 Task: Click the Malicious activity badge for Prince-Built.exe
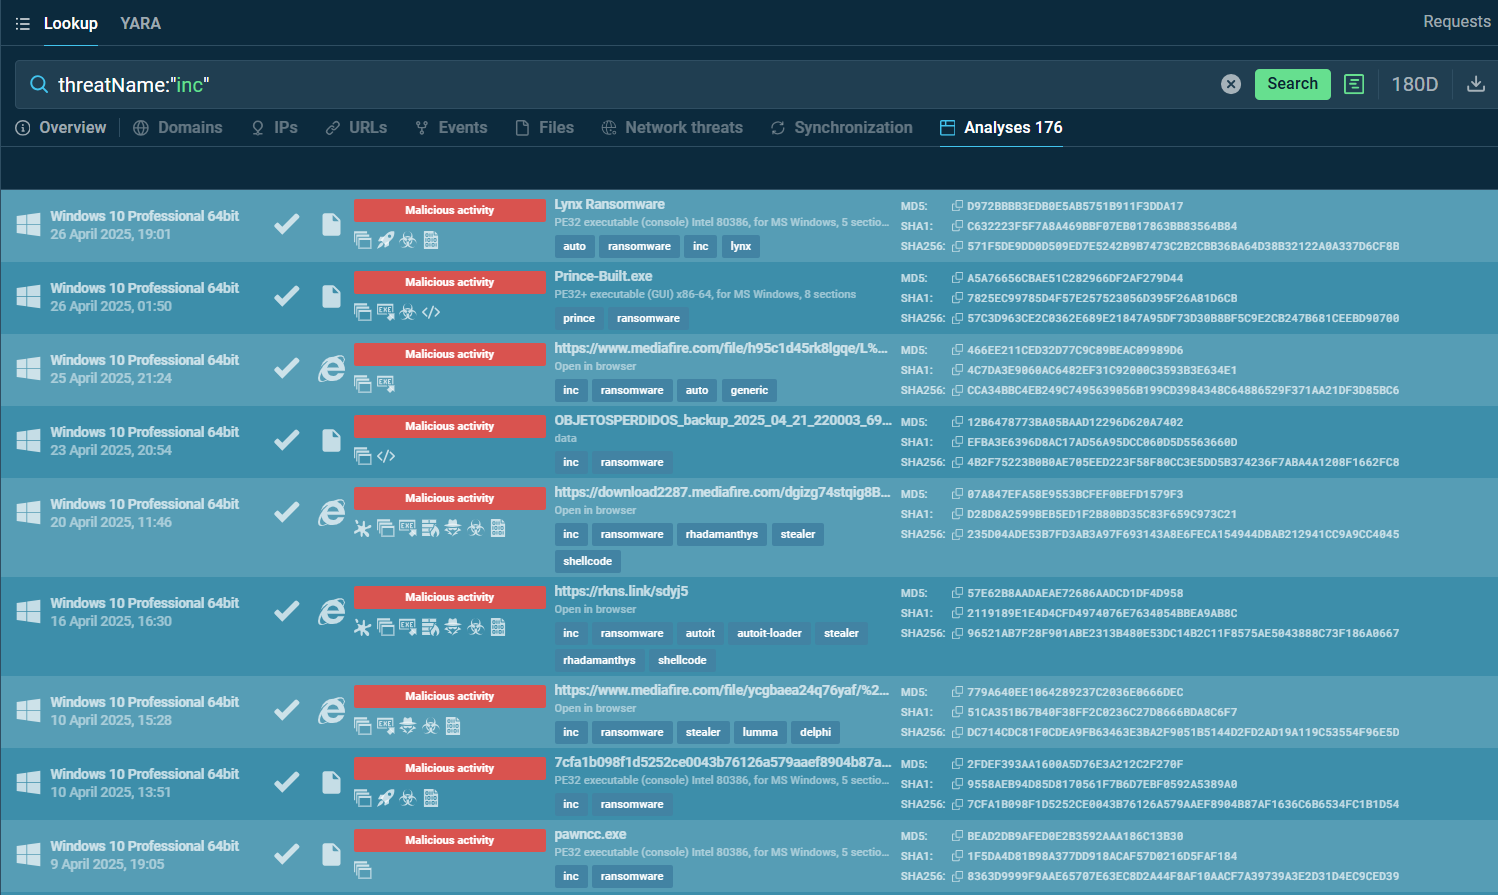pos(449,282)
